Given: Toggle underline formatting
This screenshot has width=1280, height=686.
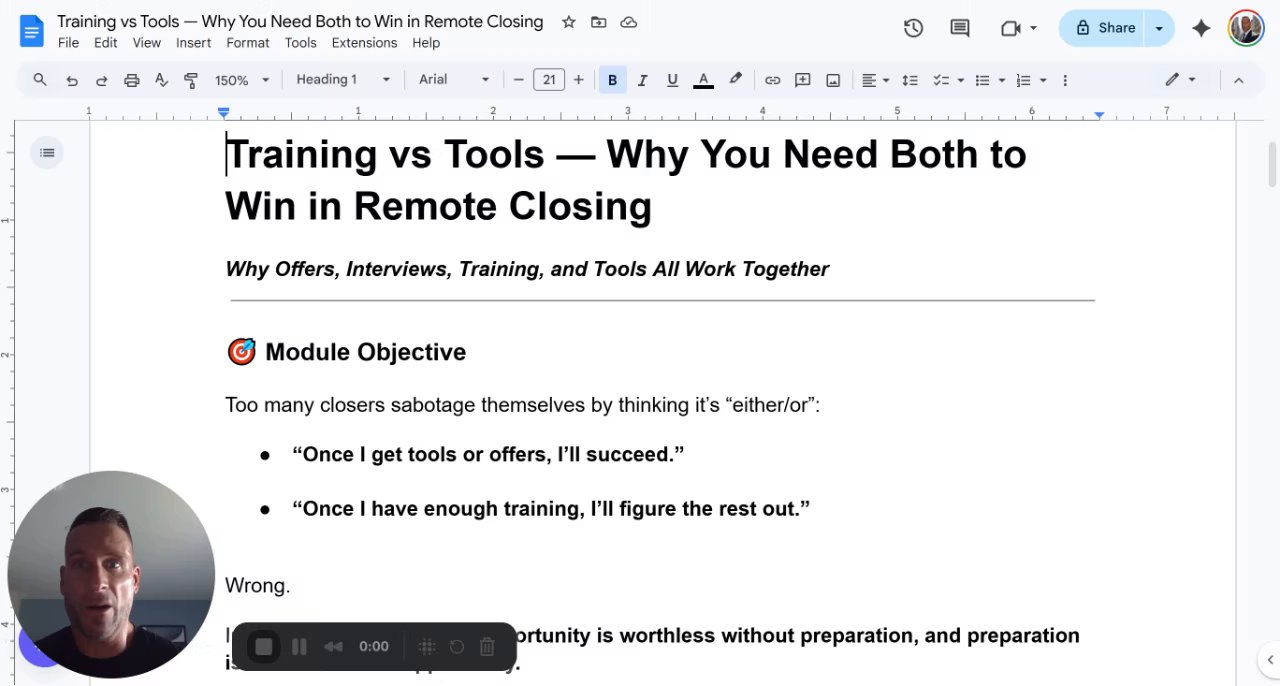Looking at the screenshot, I should pyautogui.click(x=672, y=80).
